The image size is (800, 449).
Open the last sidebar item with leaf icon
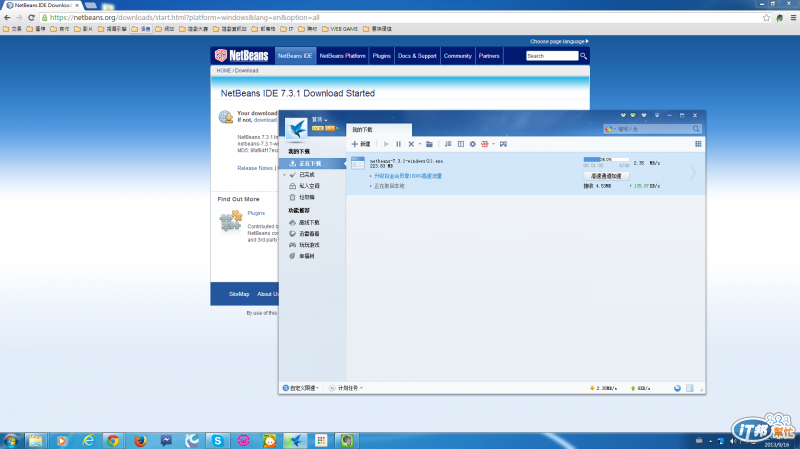click(x=302, y=257)
